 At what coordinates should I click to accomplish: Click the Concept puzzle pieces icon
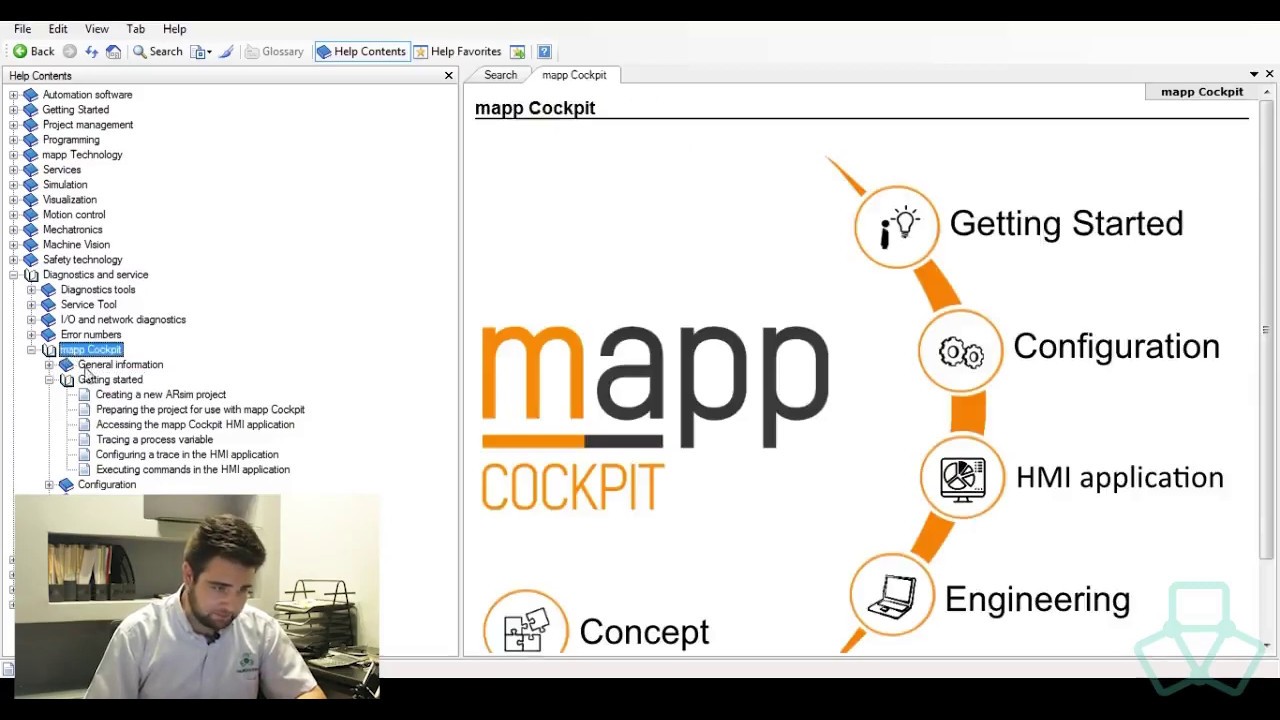526,630
